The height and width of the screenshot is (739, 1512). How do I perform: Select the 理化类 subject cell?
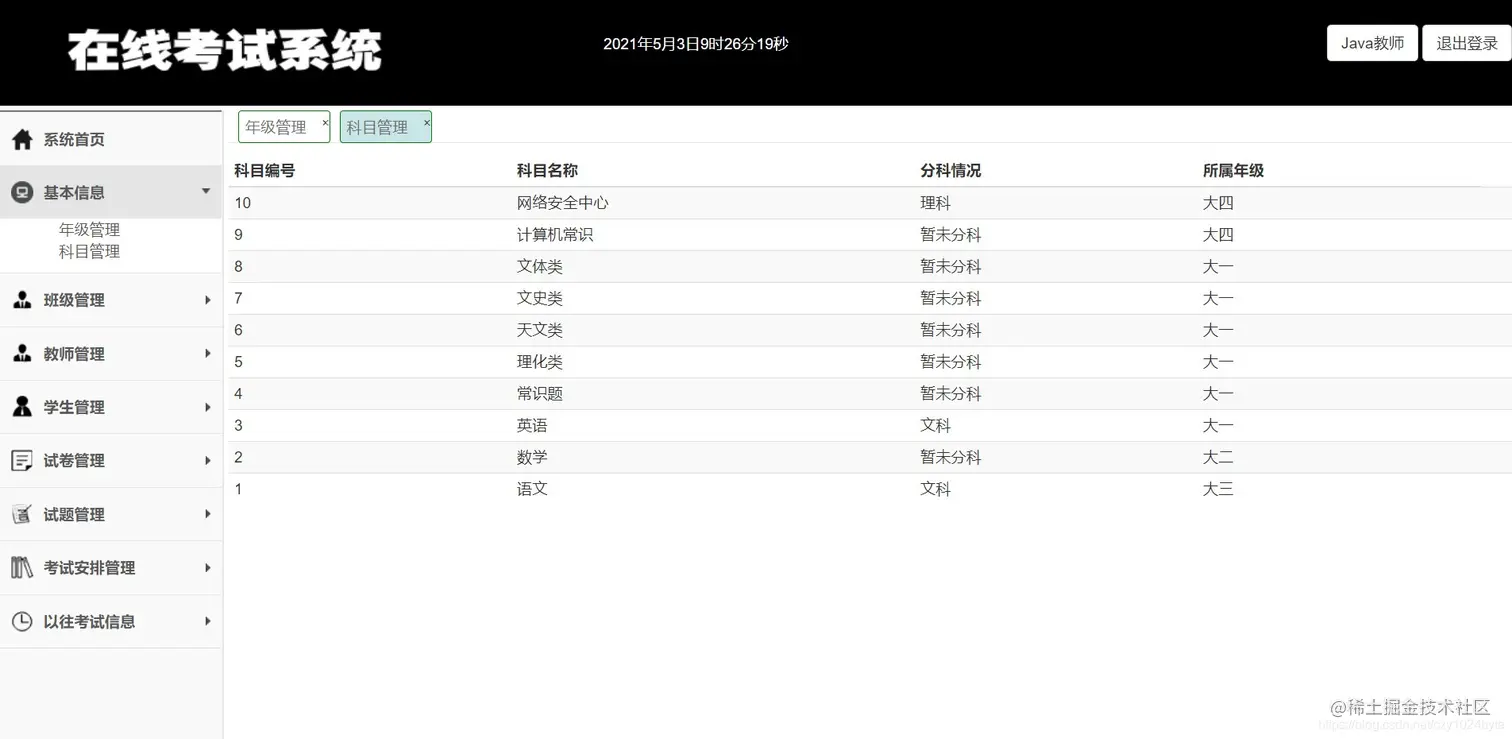pos(540,362)
